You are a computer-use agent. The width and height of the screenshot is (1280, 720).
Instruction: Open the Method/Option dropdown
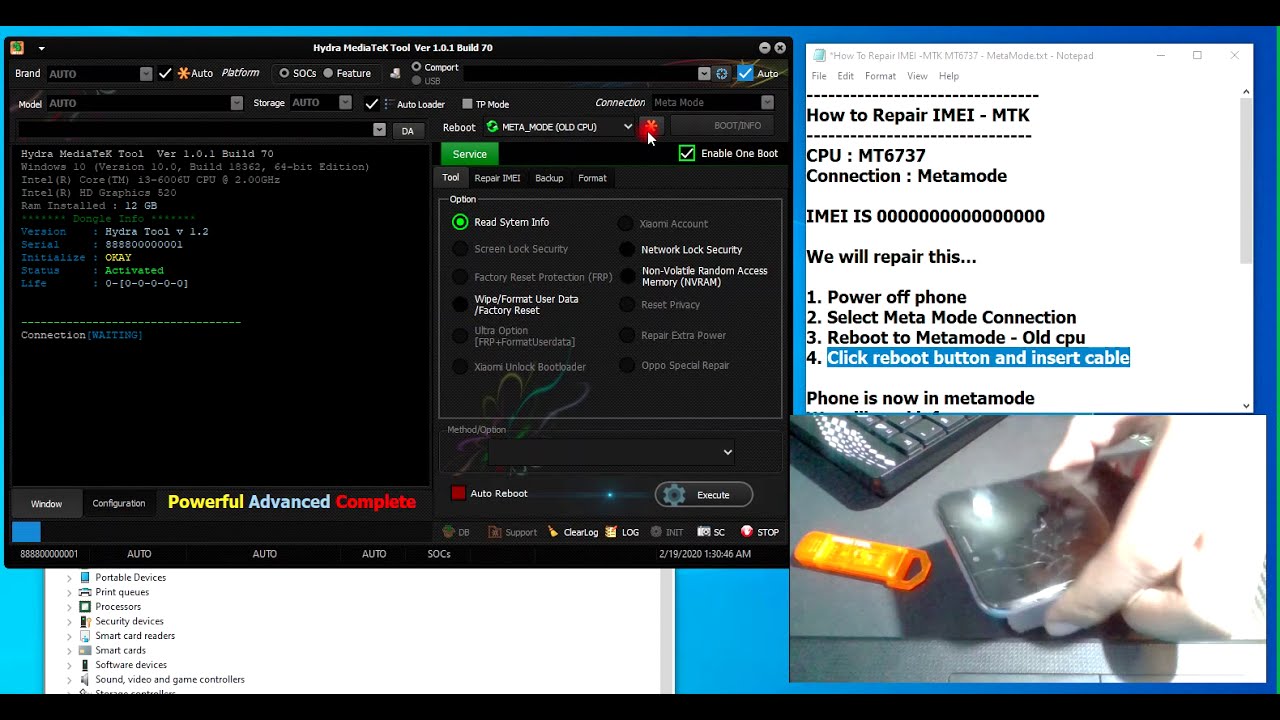pyautogui.click(x=728, y=452)
